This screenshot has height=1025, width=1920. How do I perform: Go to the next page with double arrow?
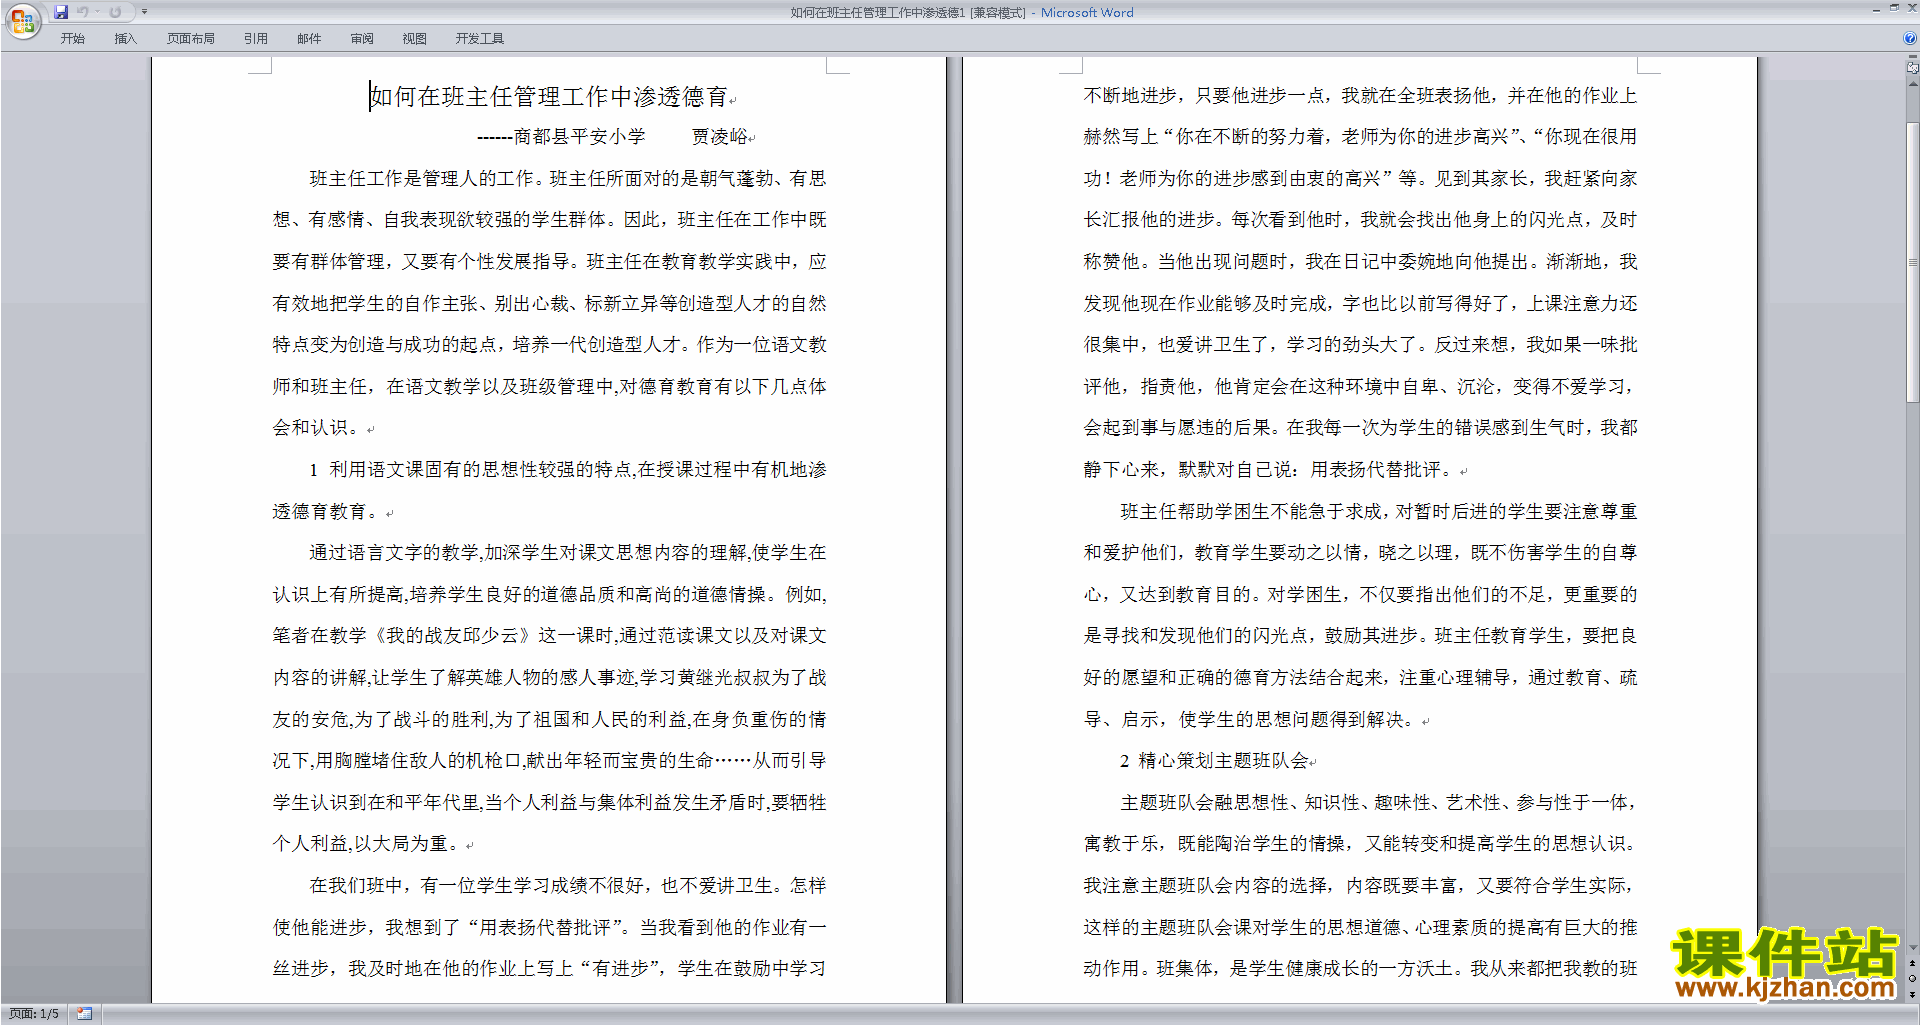(x=1913, y=994)
